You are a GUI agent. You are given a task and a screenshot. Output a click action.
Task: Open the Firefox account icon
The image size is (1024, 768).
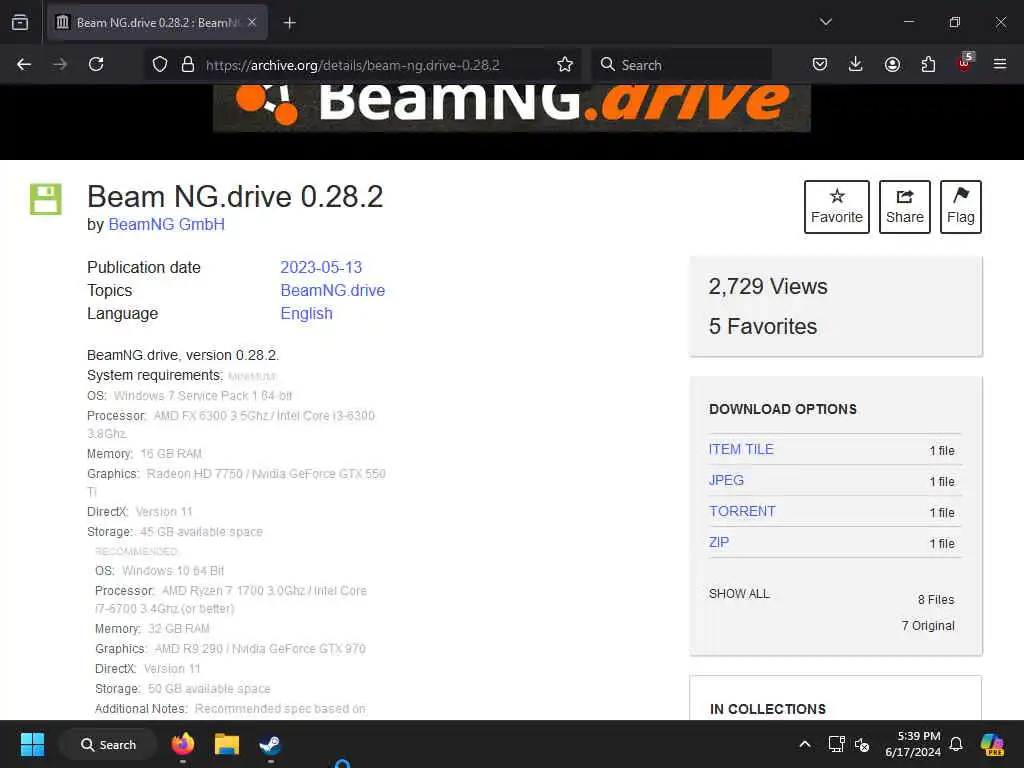coord(892,65)
